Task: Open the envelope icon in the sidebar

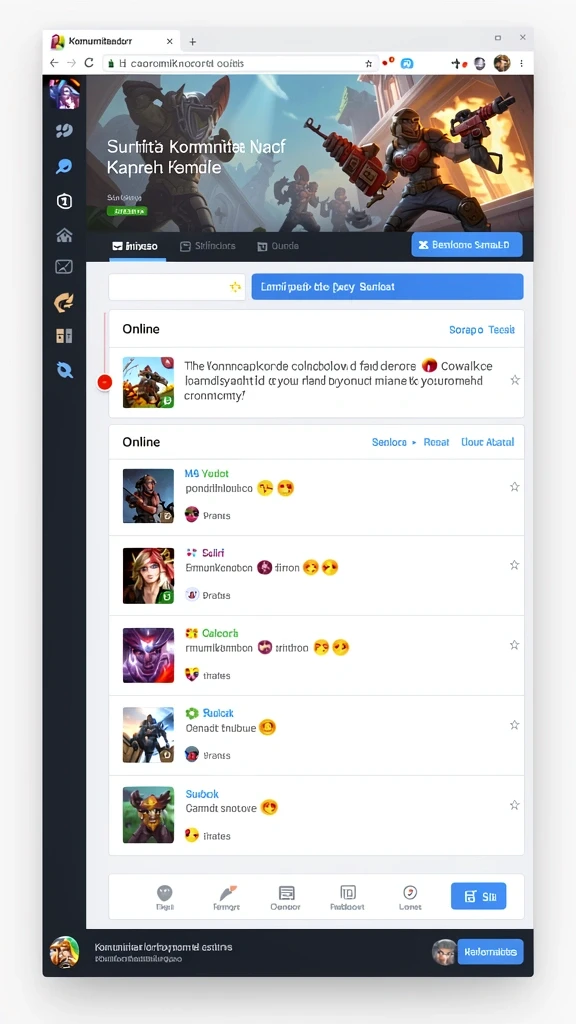Action: coord(64,266)
